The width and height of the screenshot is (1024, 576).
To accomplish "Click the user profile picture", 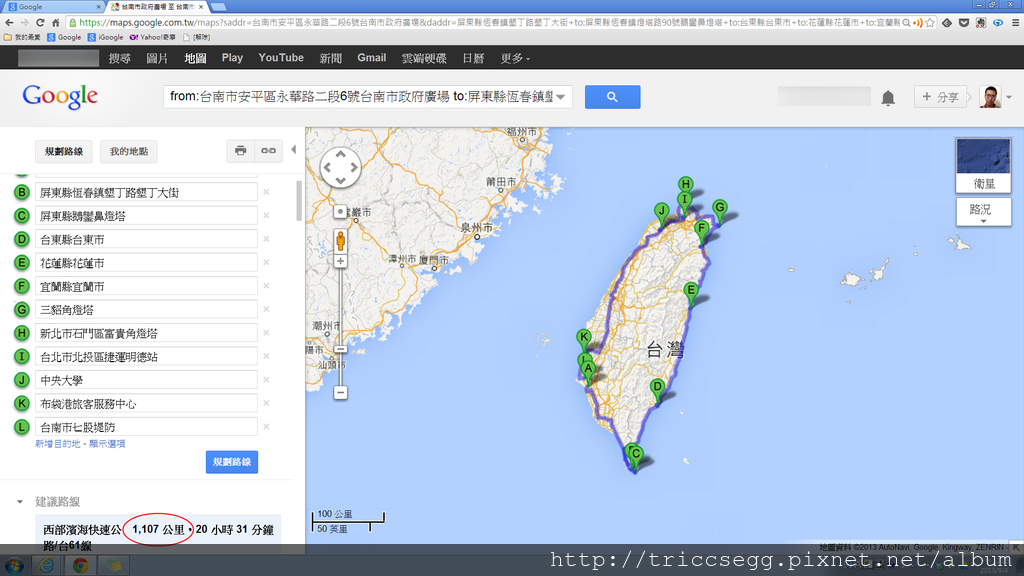I will click(990, 97).
